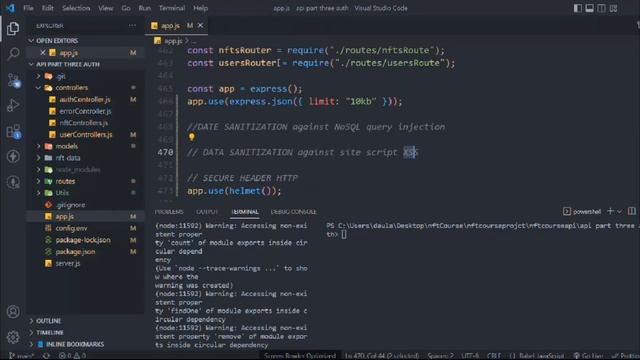This screenshot has height=360, width=640.
Task: Switch to the DEBUG CONSOLE tab
Action: click(x=293, y=211)
